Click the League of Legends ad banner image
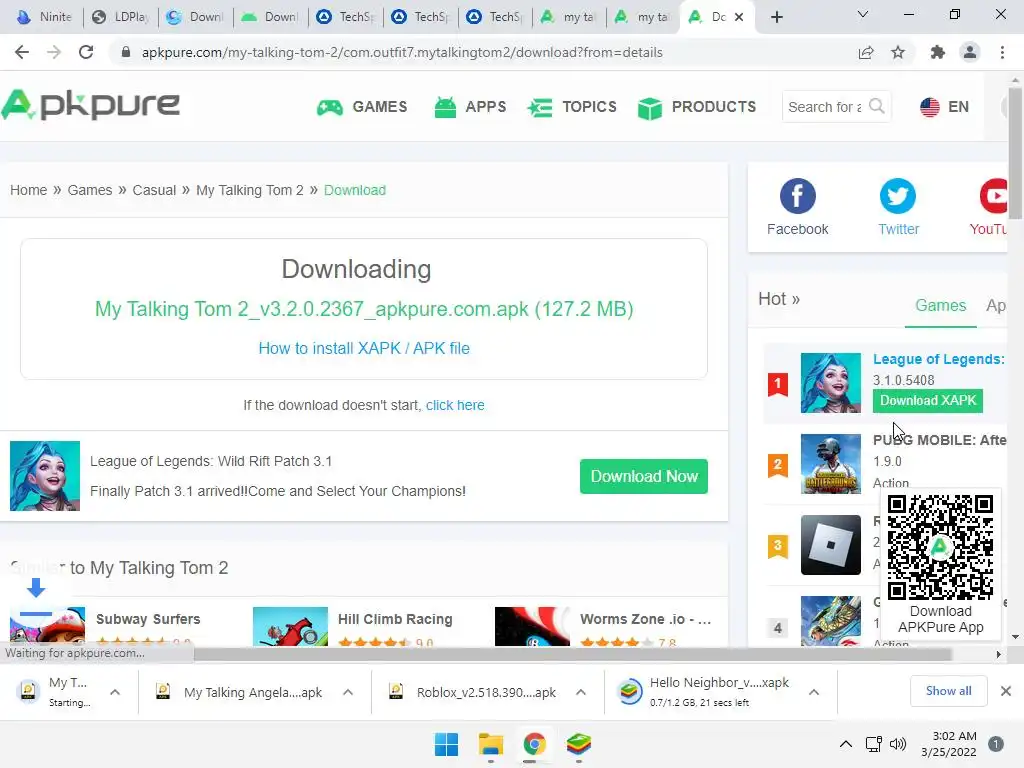 (x=45, y=476)
